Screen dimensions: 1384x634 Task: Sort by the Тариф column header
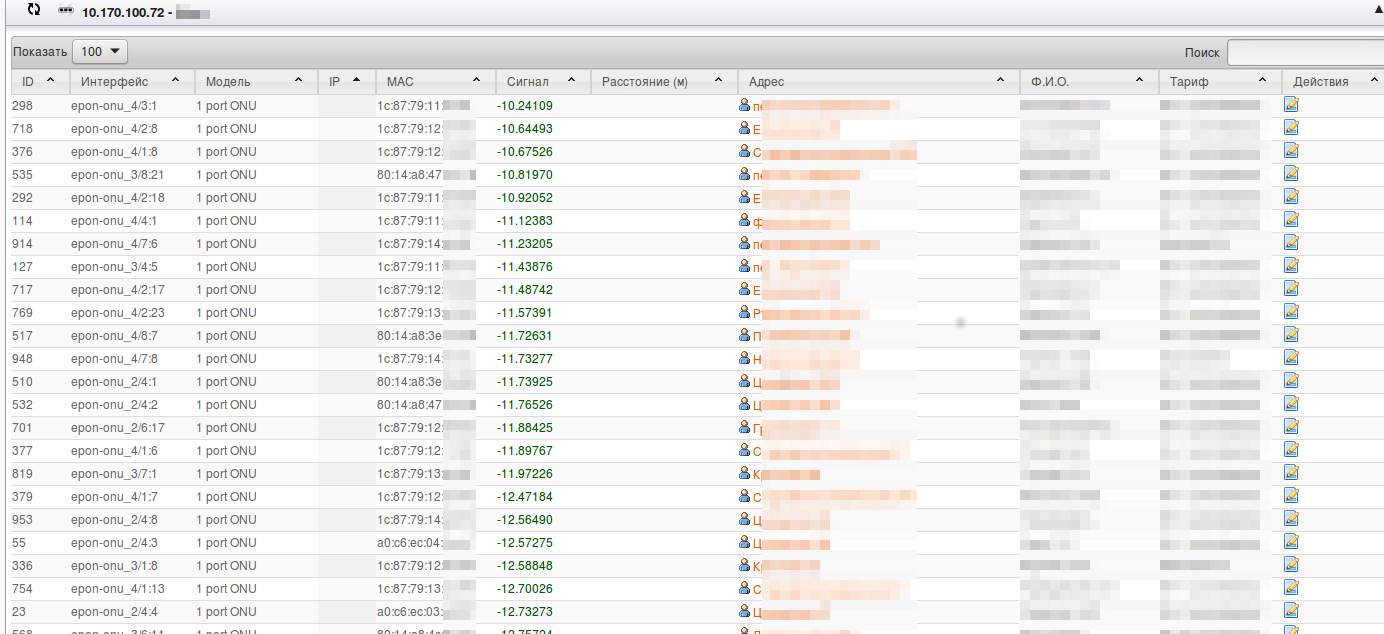[x=1220, y=82]
